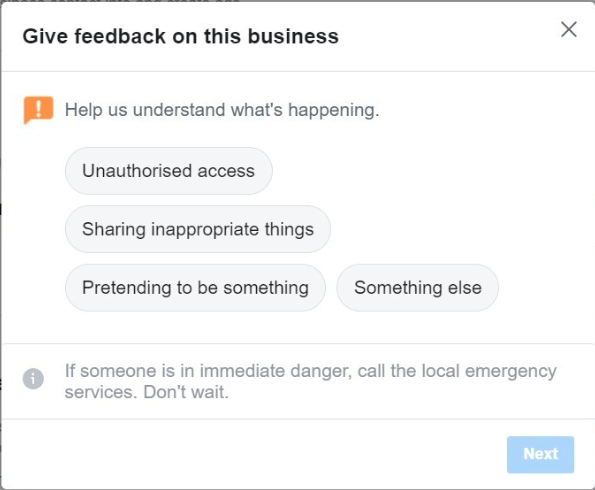Pick the Pretending to be something option
Viewport: 595px width, 490px height.
click(x=195, y=288)
